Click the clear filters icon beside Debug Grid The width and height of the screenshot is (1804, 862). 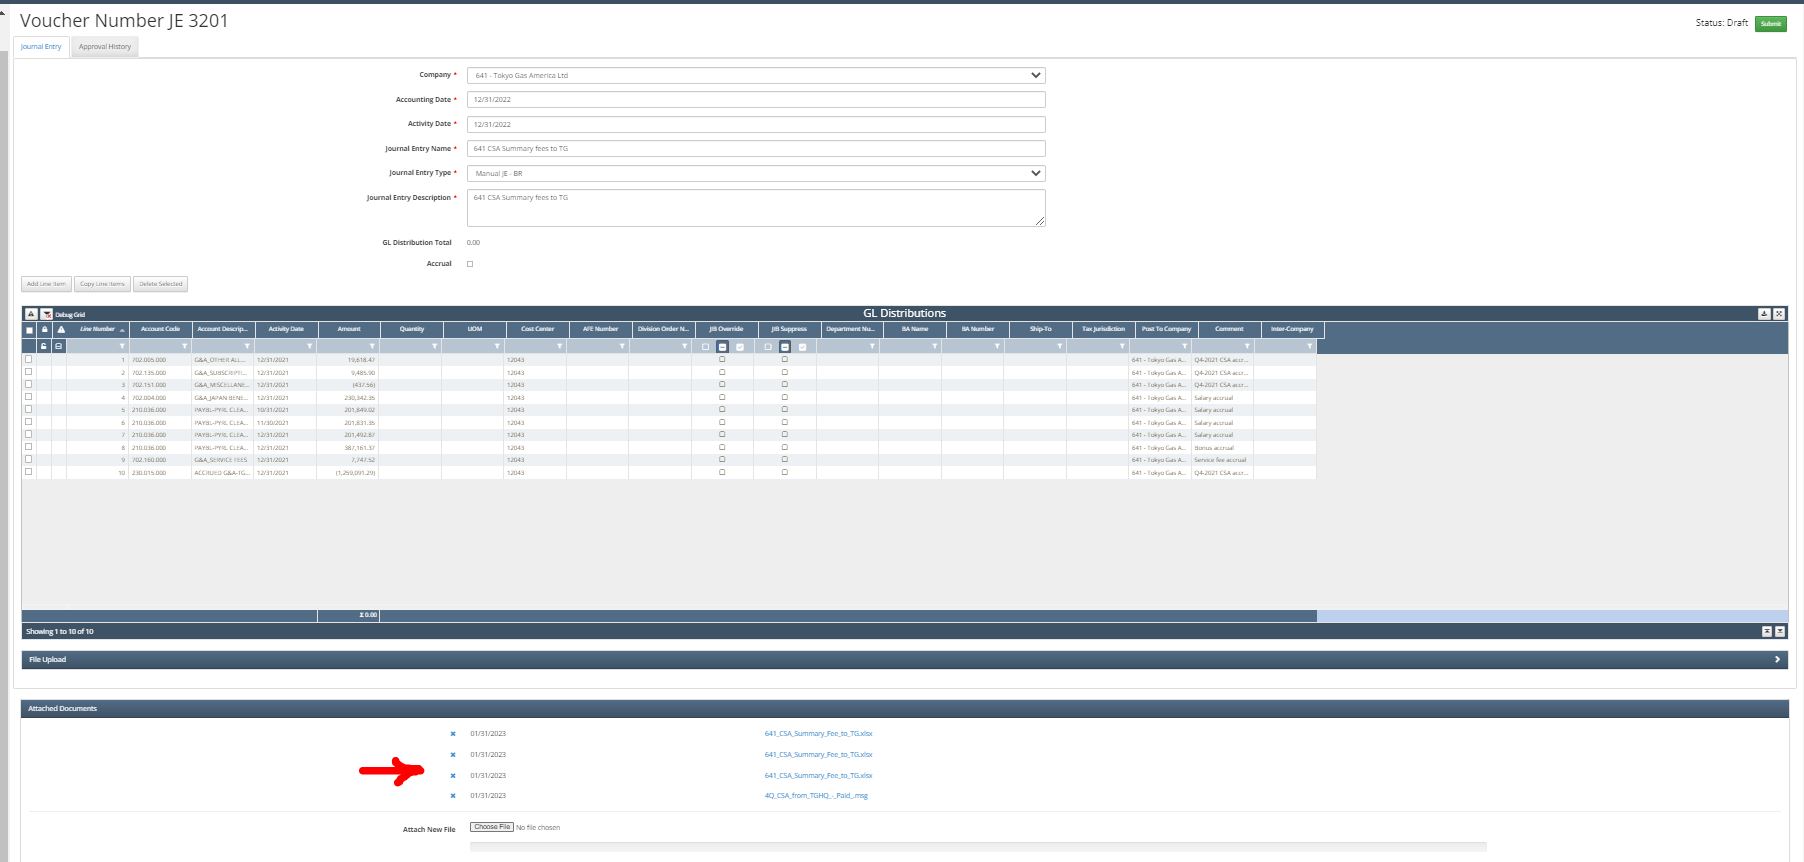click(x=46, y=314)
